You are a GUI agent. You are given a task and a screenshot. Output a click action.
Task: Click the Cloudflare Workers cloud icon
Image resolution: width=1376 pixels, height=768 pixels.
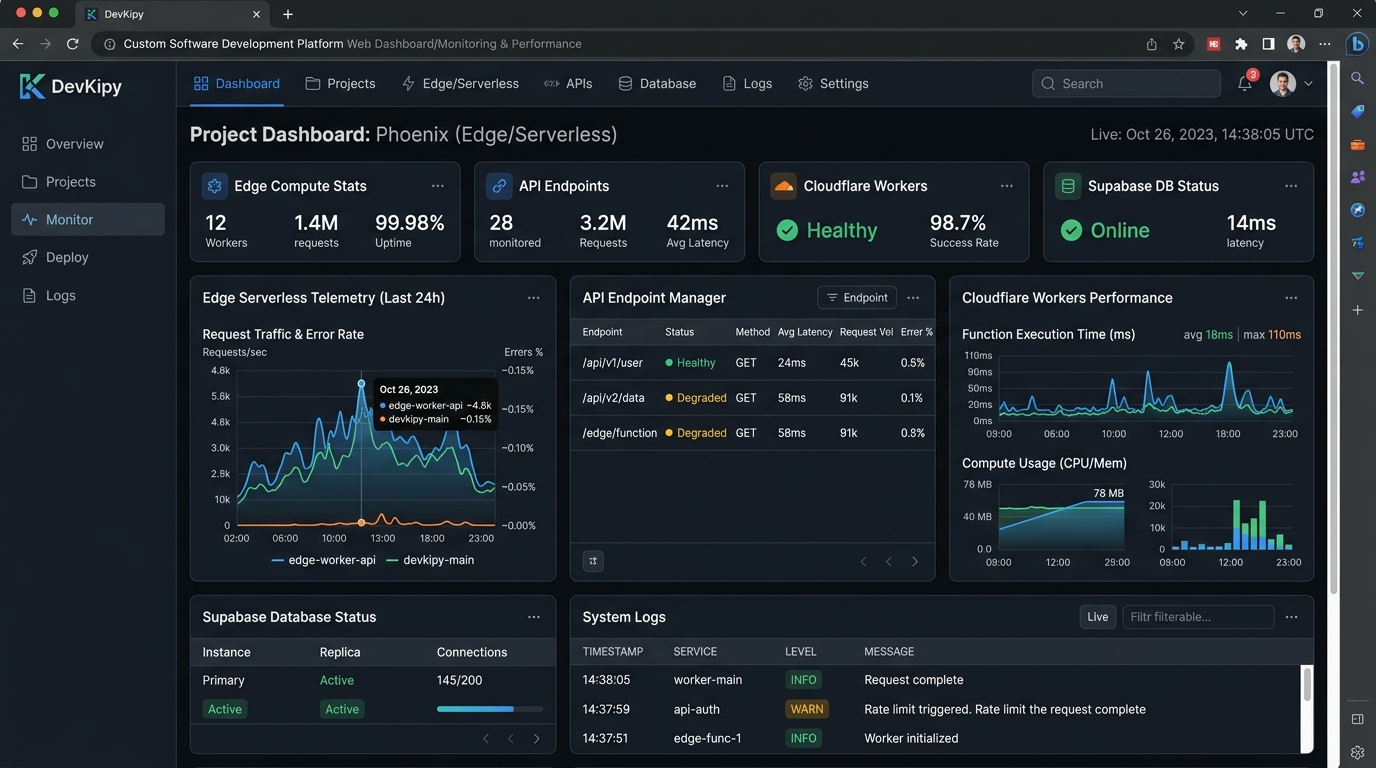tap(784, 186)
